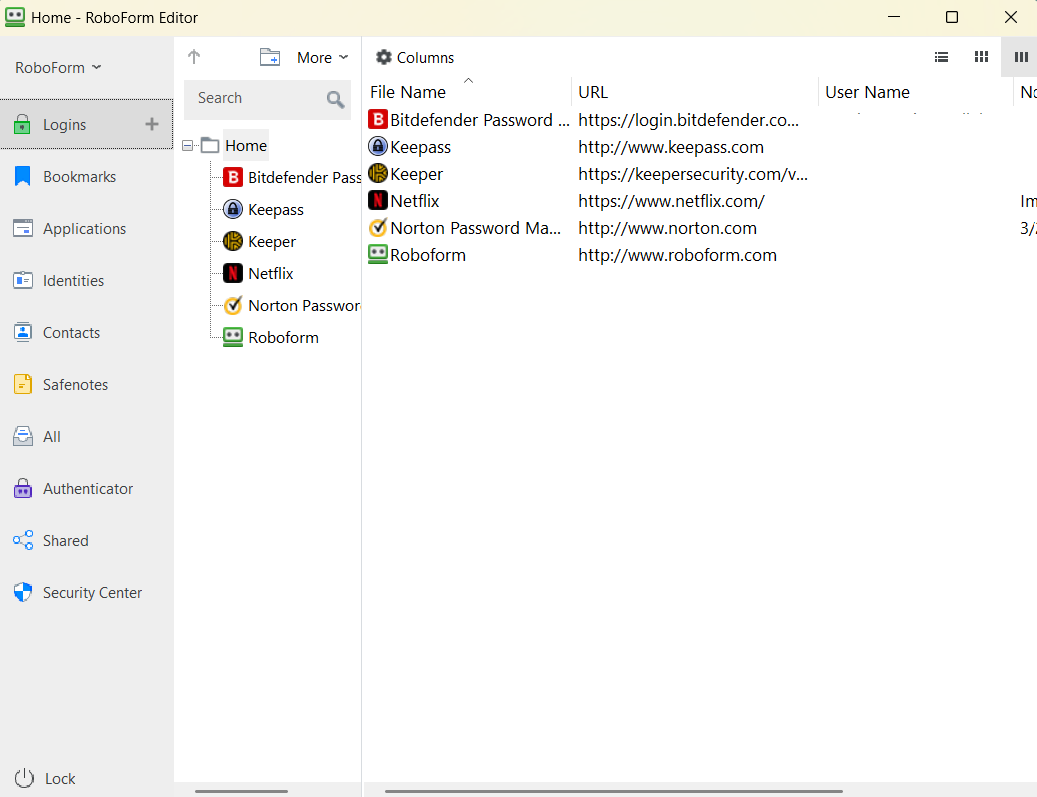1037x797 pixels.
Task: Click Keepass icon in file list
Action: tap(378, 147)
